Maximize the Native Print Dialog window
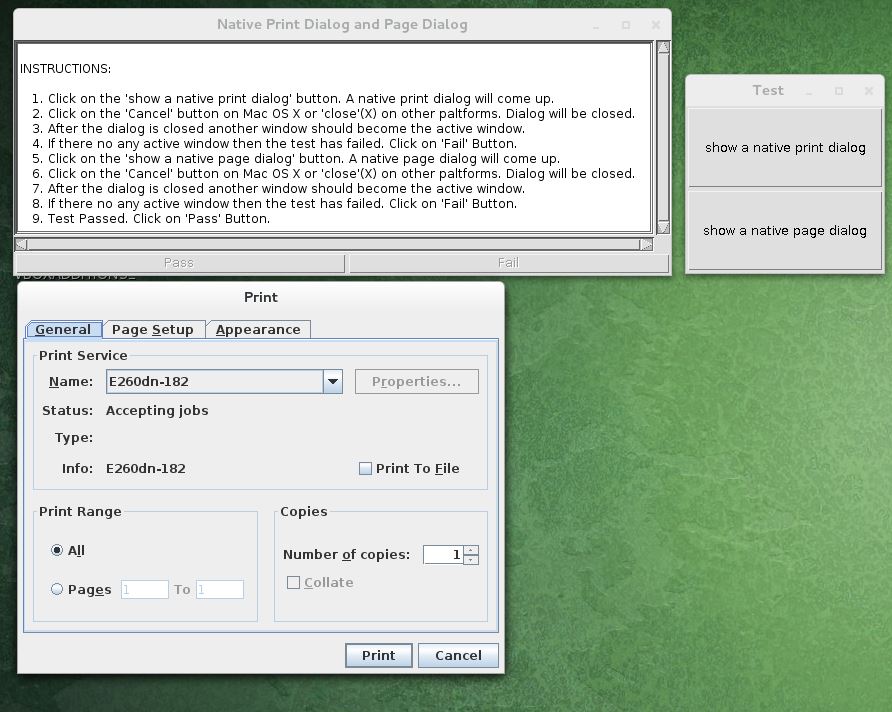The height and width of the screenshot is (712, 892). [626, 25]
